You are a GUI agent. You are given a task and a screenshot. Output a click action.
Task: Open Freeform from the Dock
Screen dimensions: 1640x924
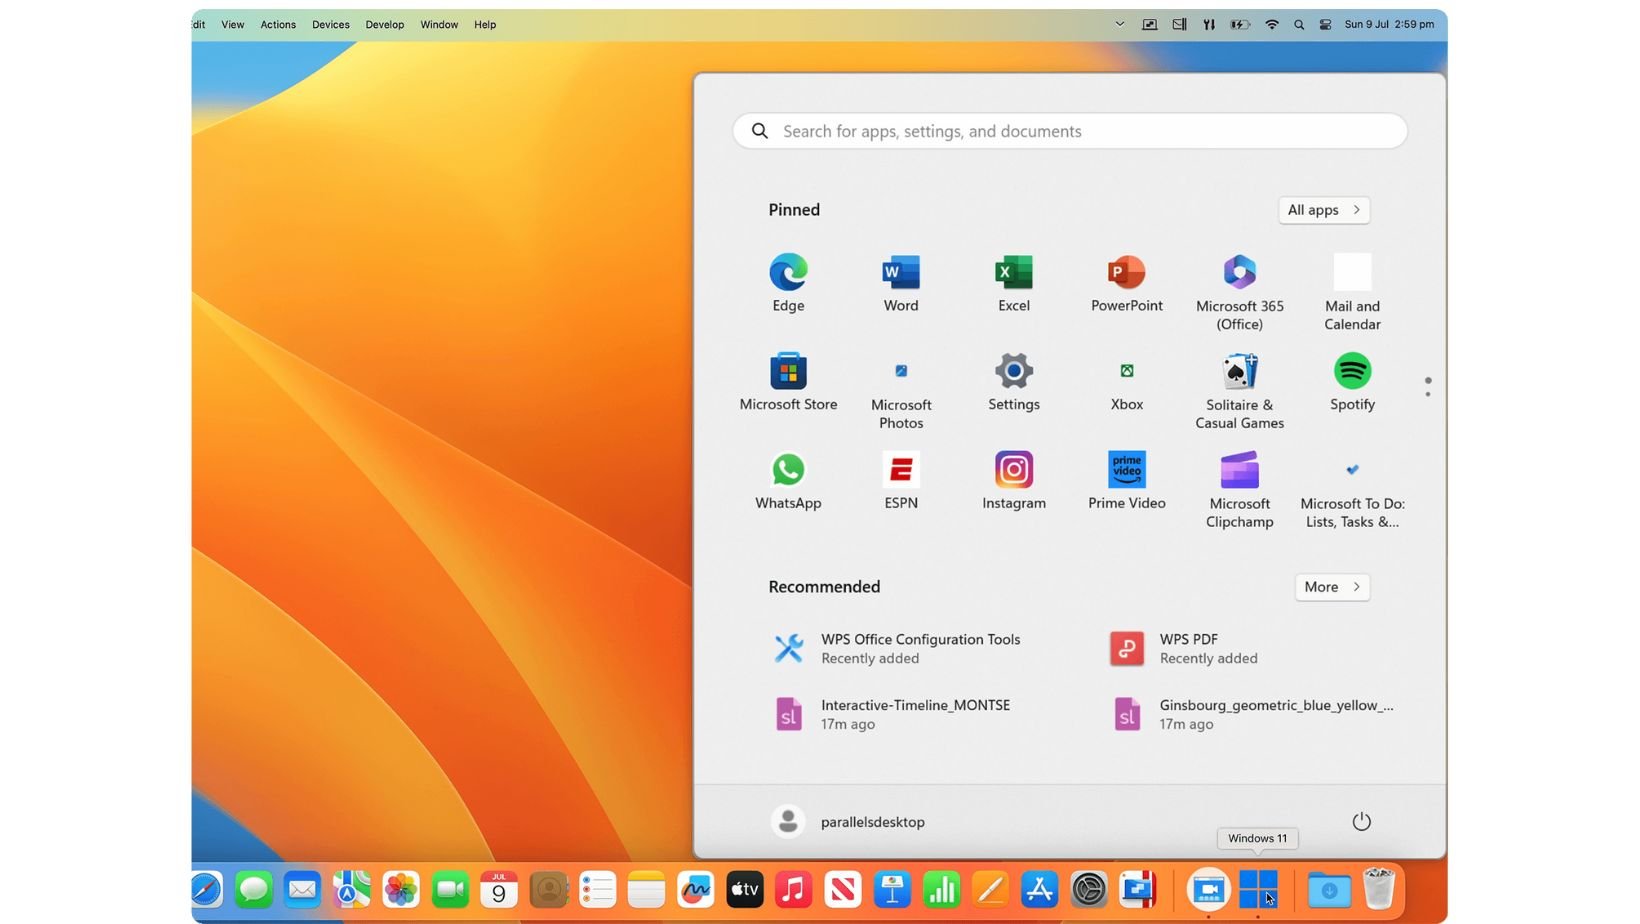point(695,889)
